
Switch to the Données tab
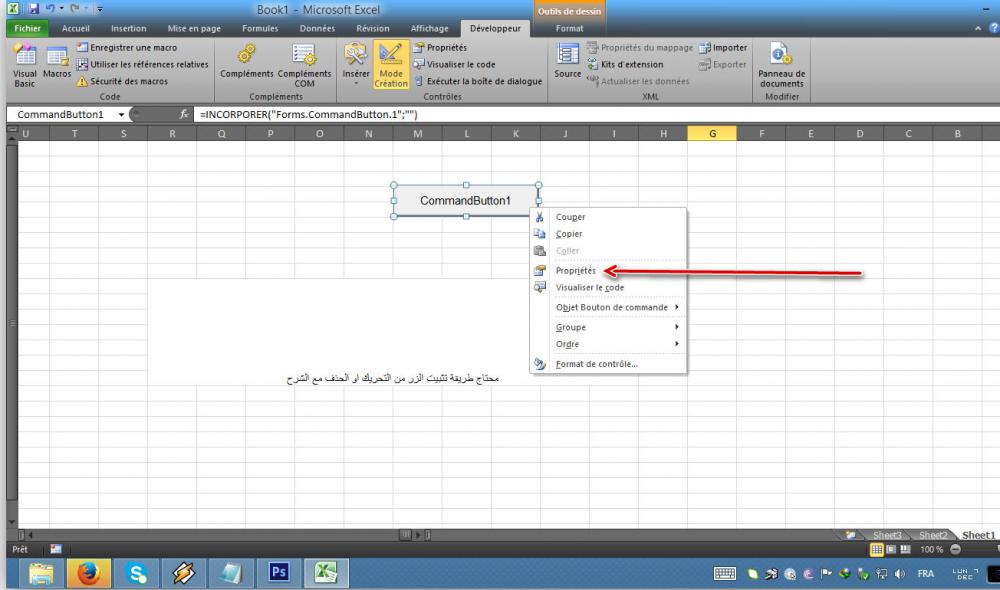317,28
